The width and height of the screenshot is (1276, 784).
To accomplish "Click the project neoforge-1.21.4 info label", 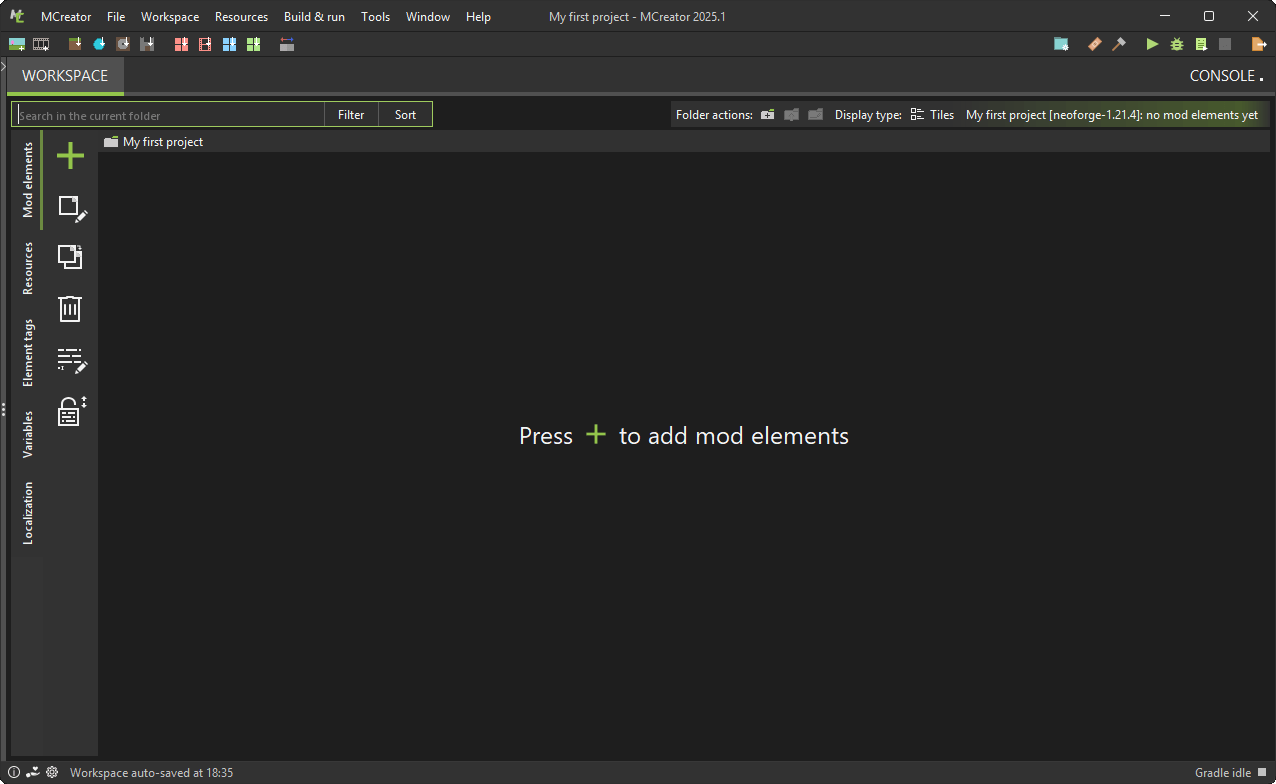I will point(1112,115).
